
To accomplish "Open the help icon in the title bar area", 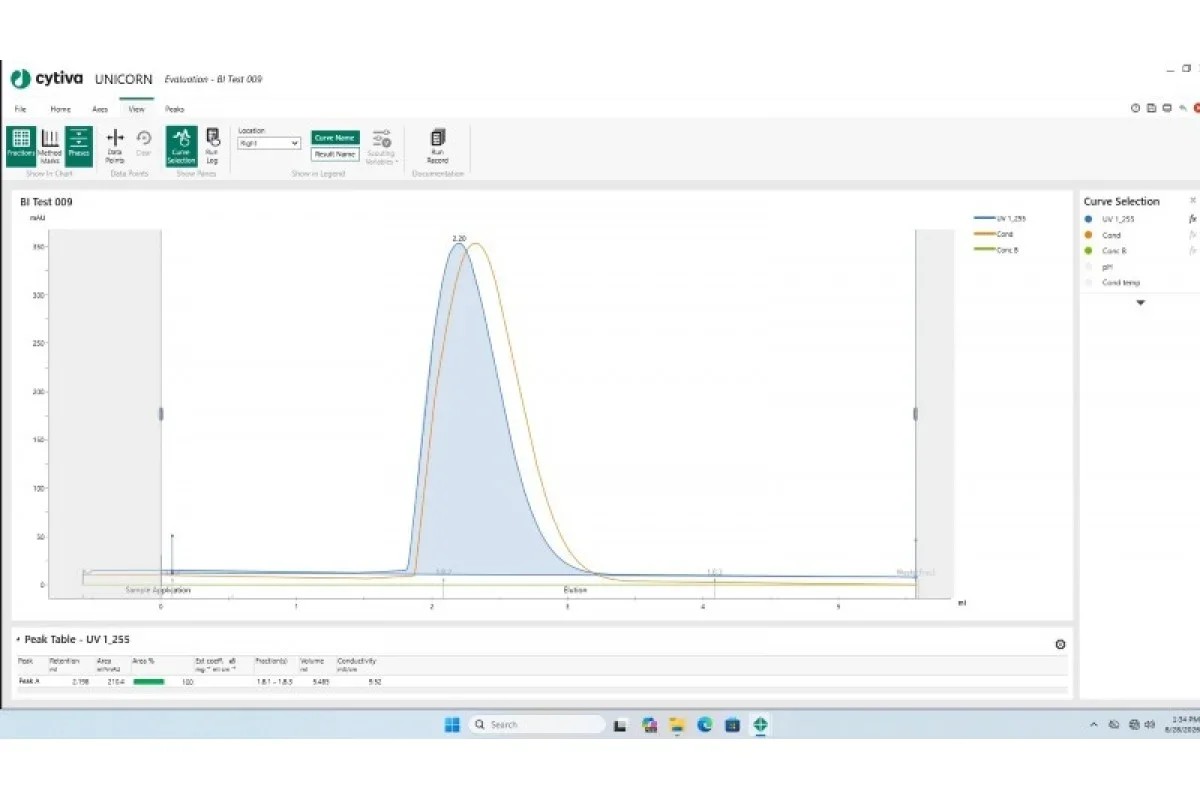I will point(1136,108).
